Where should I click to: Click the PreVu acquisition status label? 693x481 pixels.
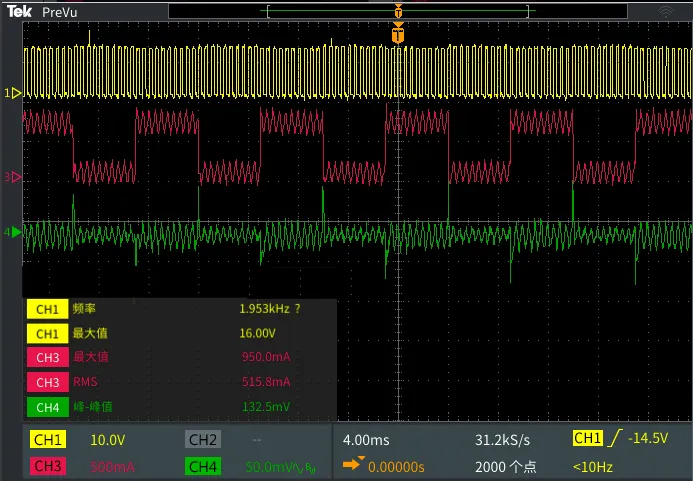[60, 12]
